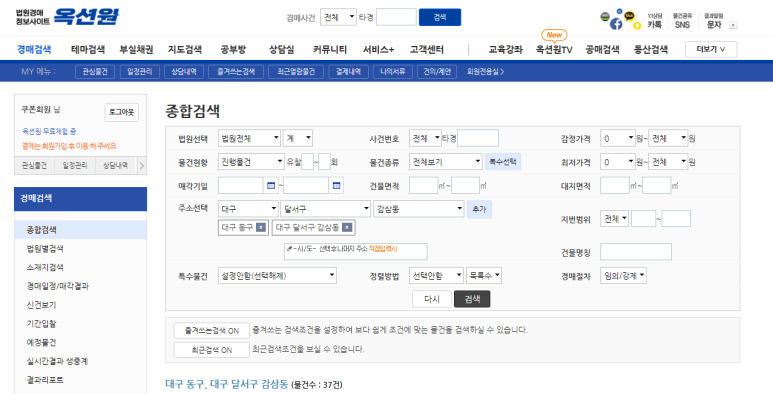The height and width of the screenshot is (394, 773).
Task: Go to 경매검색 main menu
Action: tap(34, 49)
